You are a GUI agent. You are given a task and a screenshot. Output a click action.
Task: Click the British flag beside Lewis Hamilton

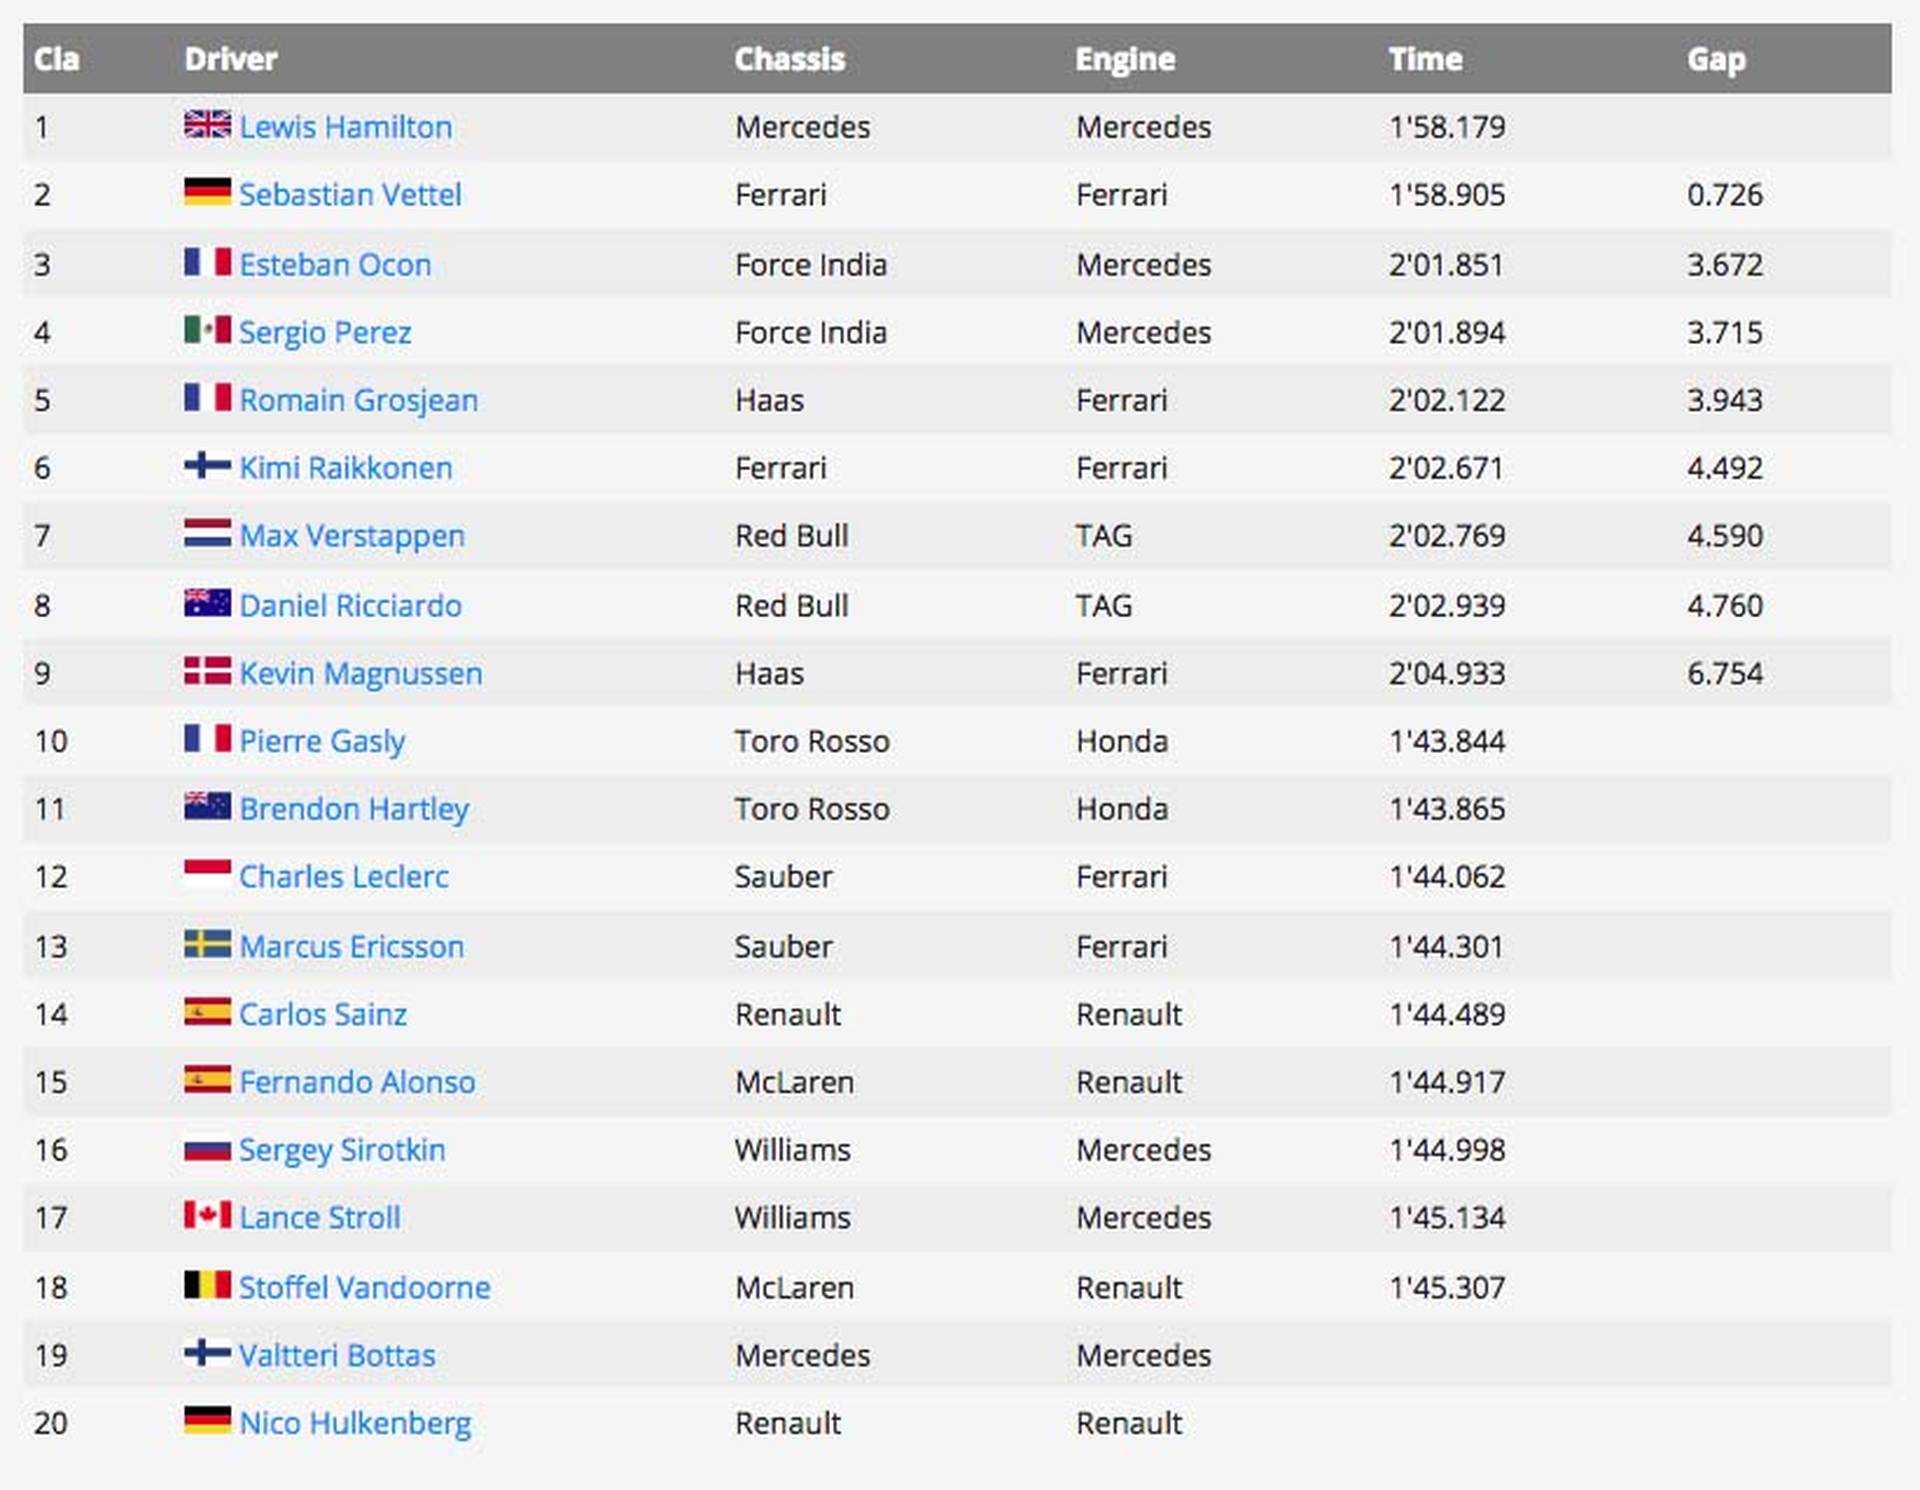pyautogui.click(x=207, y=124)
